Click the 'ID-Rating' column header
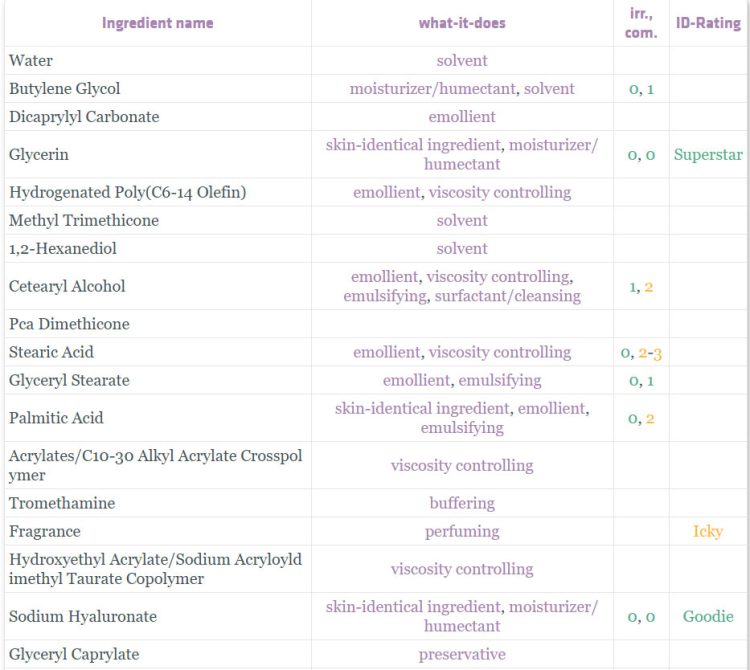 (x=708, y=23)
